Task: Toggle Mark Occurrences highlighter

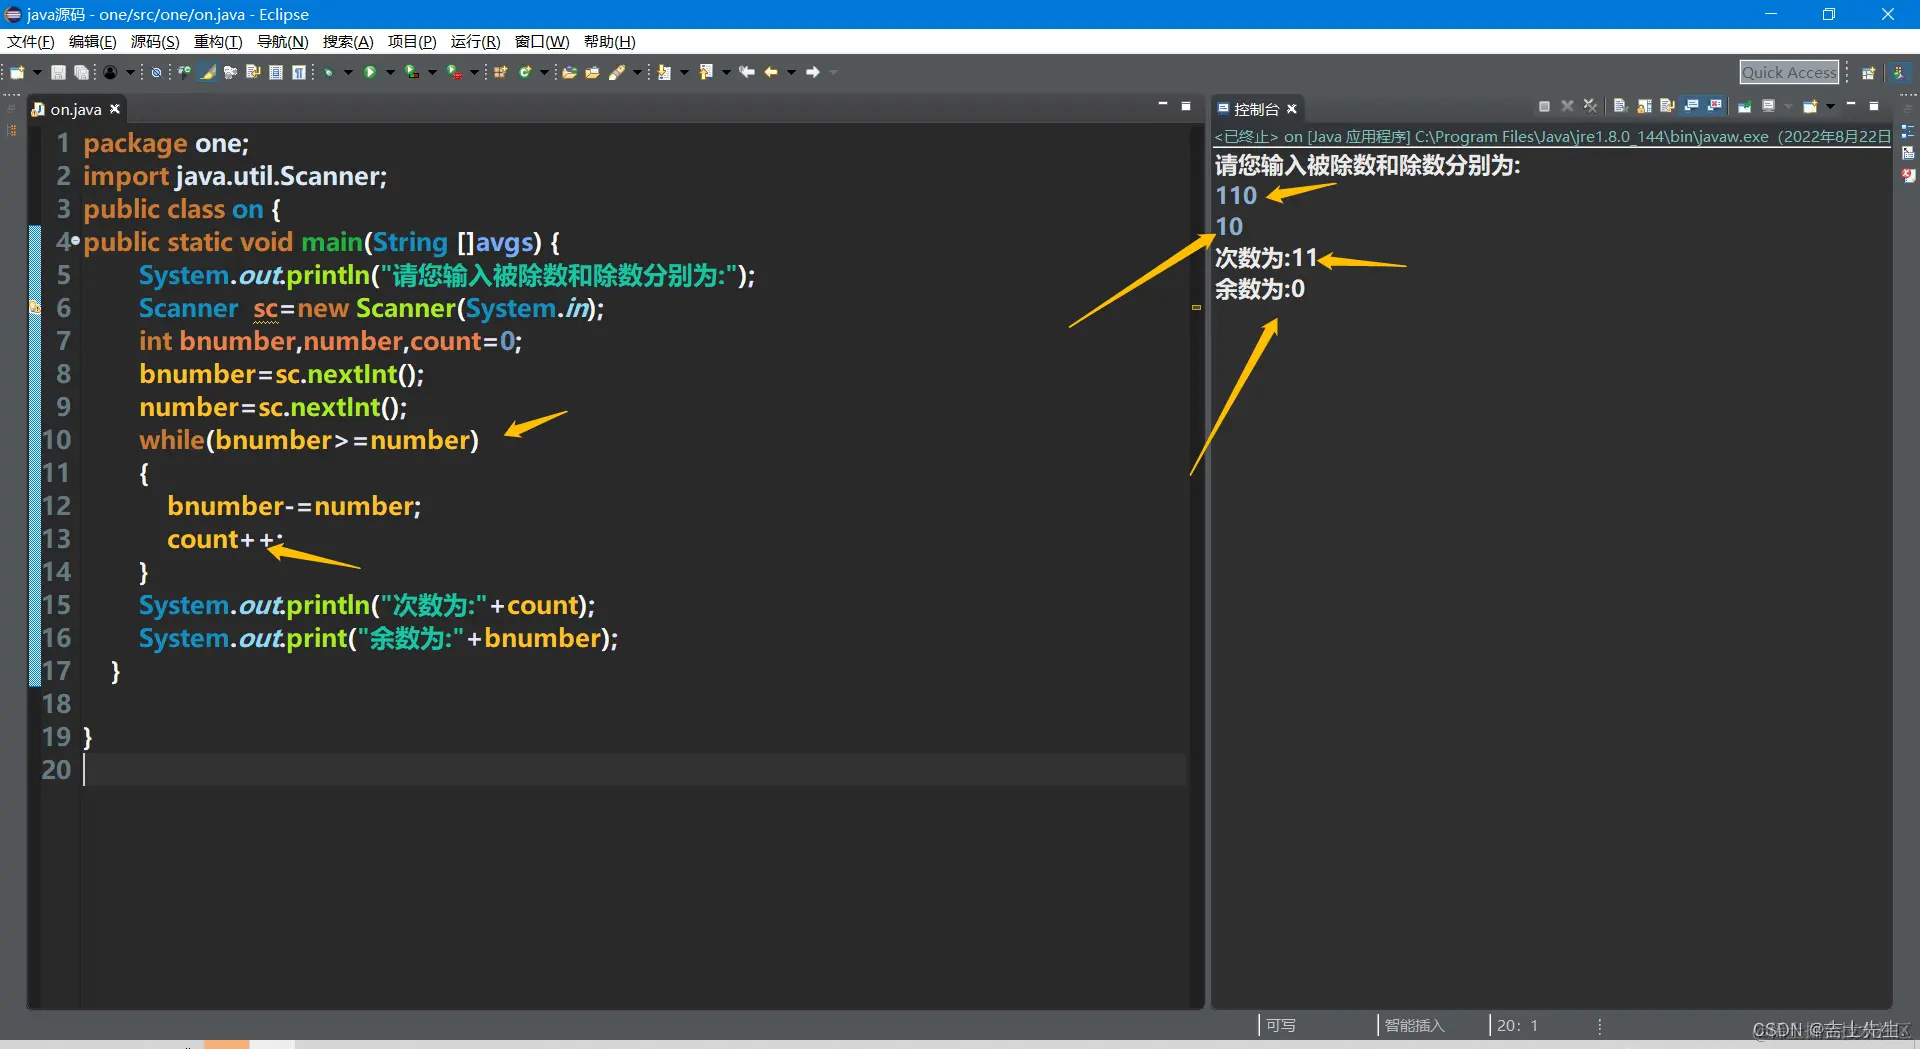Action: tap(208, 72)
